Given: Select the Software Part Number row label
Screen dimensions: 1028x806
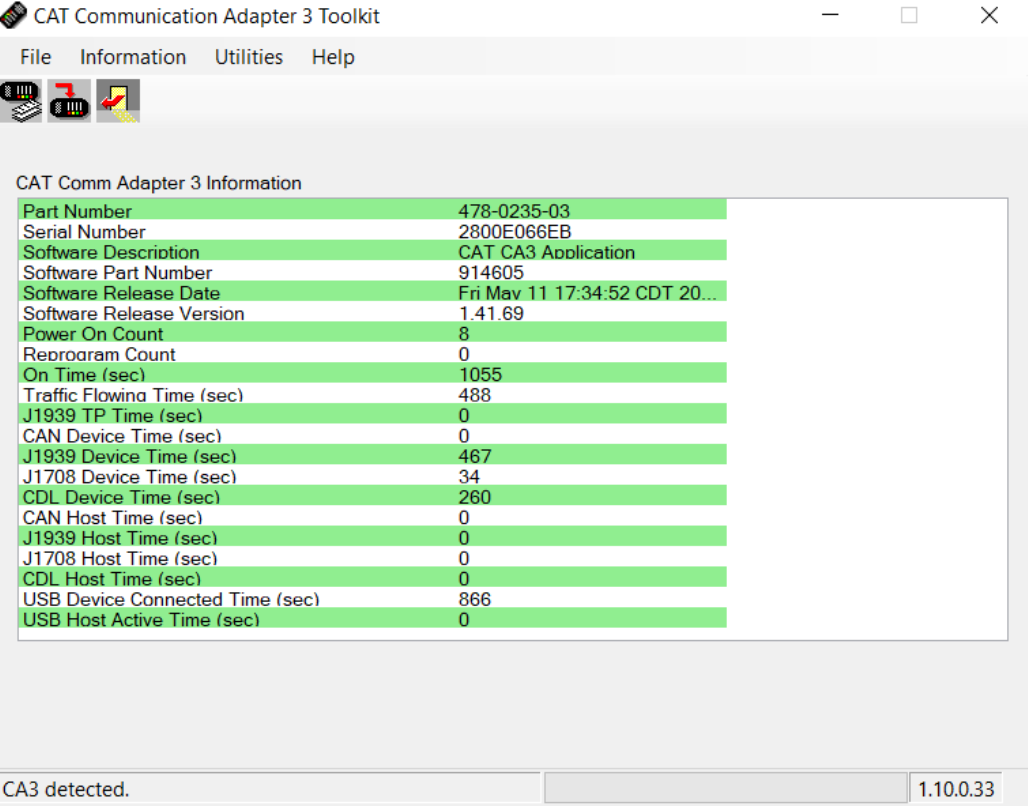Looking at the screenshot, I should tap(117, 272).
